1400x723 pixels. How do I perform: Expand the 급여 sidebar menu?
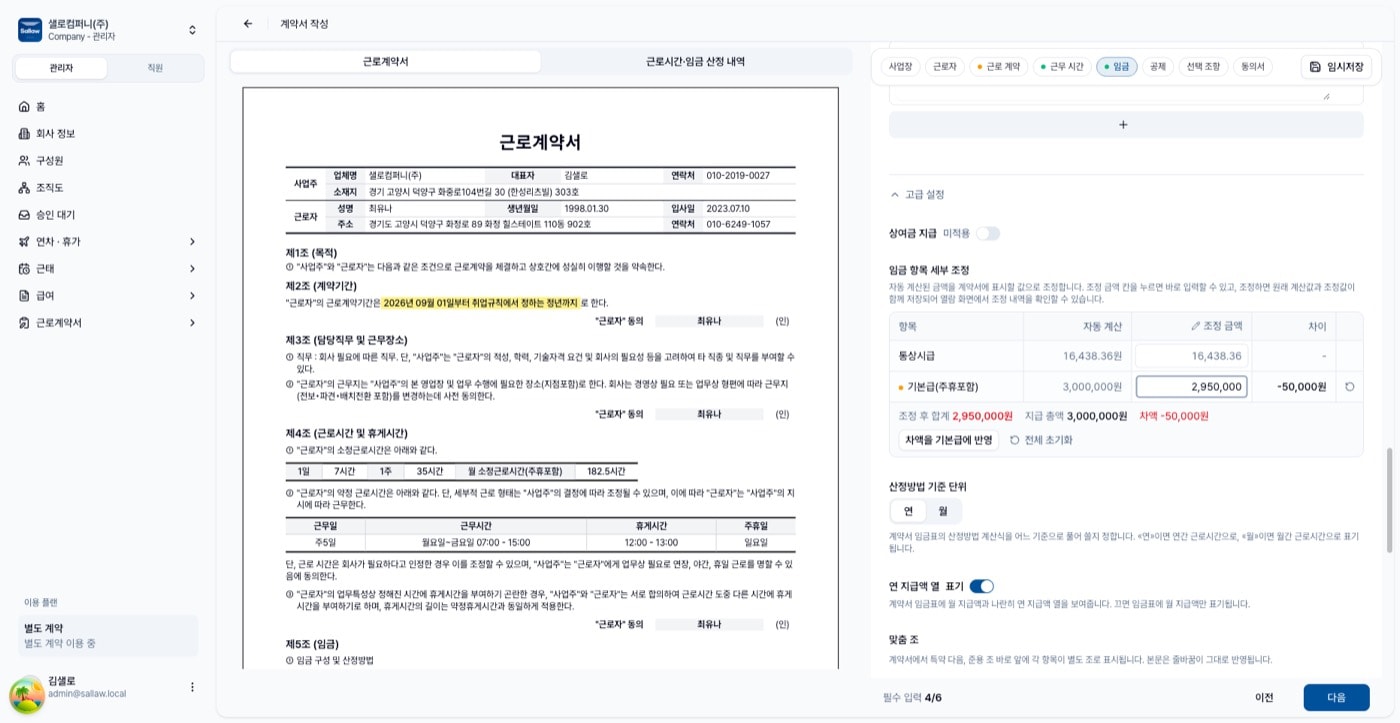click(x=109, y=295)
